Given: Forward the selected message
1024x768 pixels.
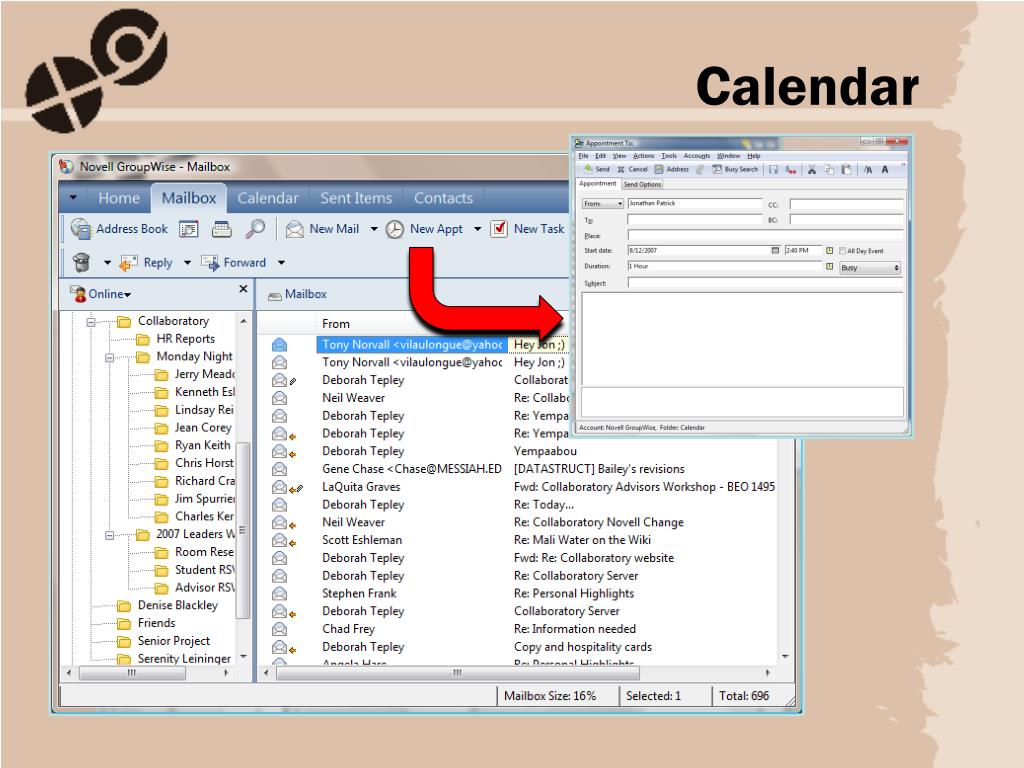Looking at the screenshot, I should (234, 263).
